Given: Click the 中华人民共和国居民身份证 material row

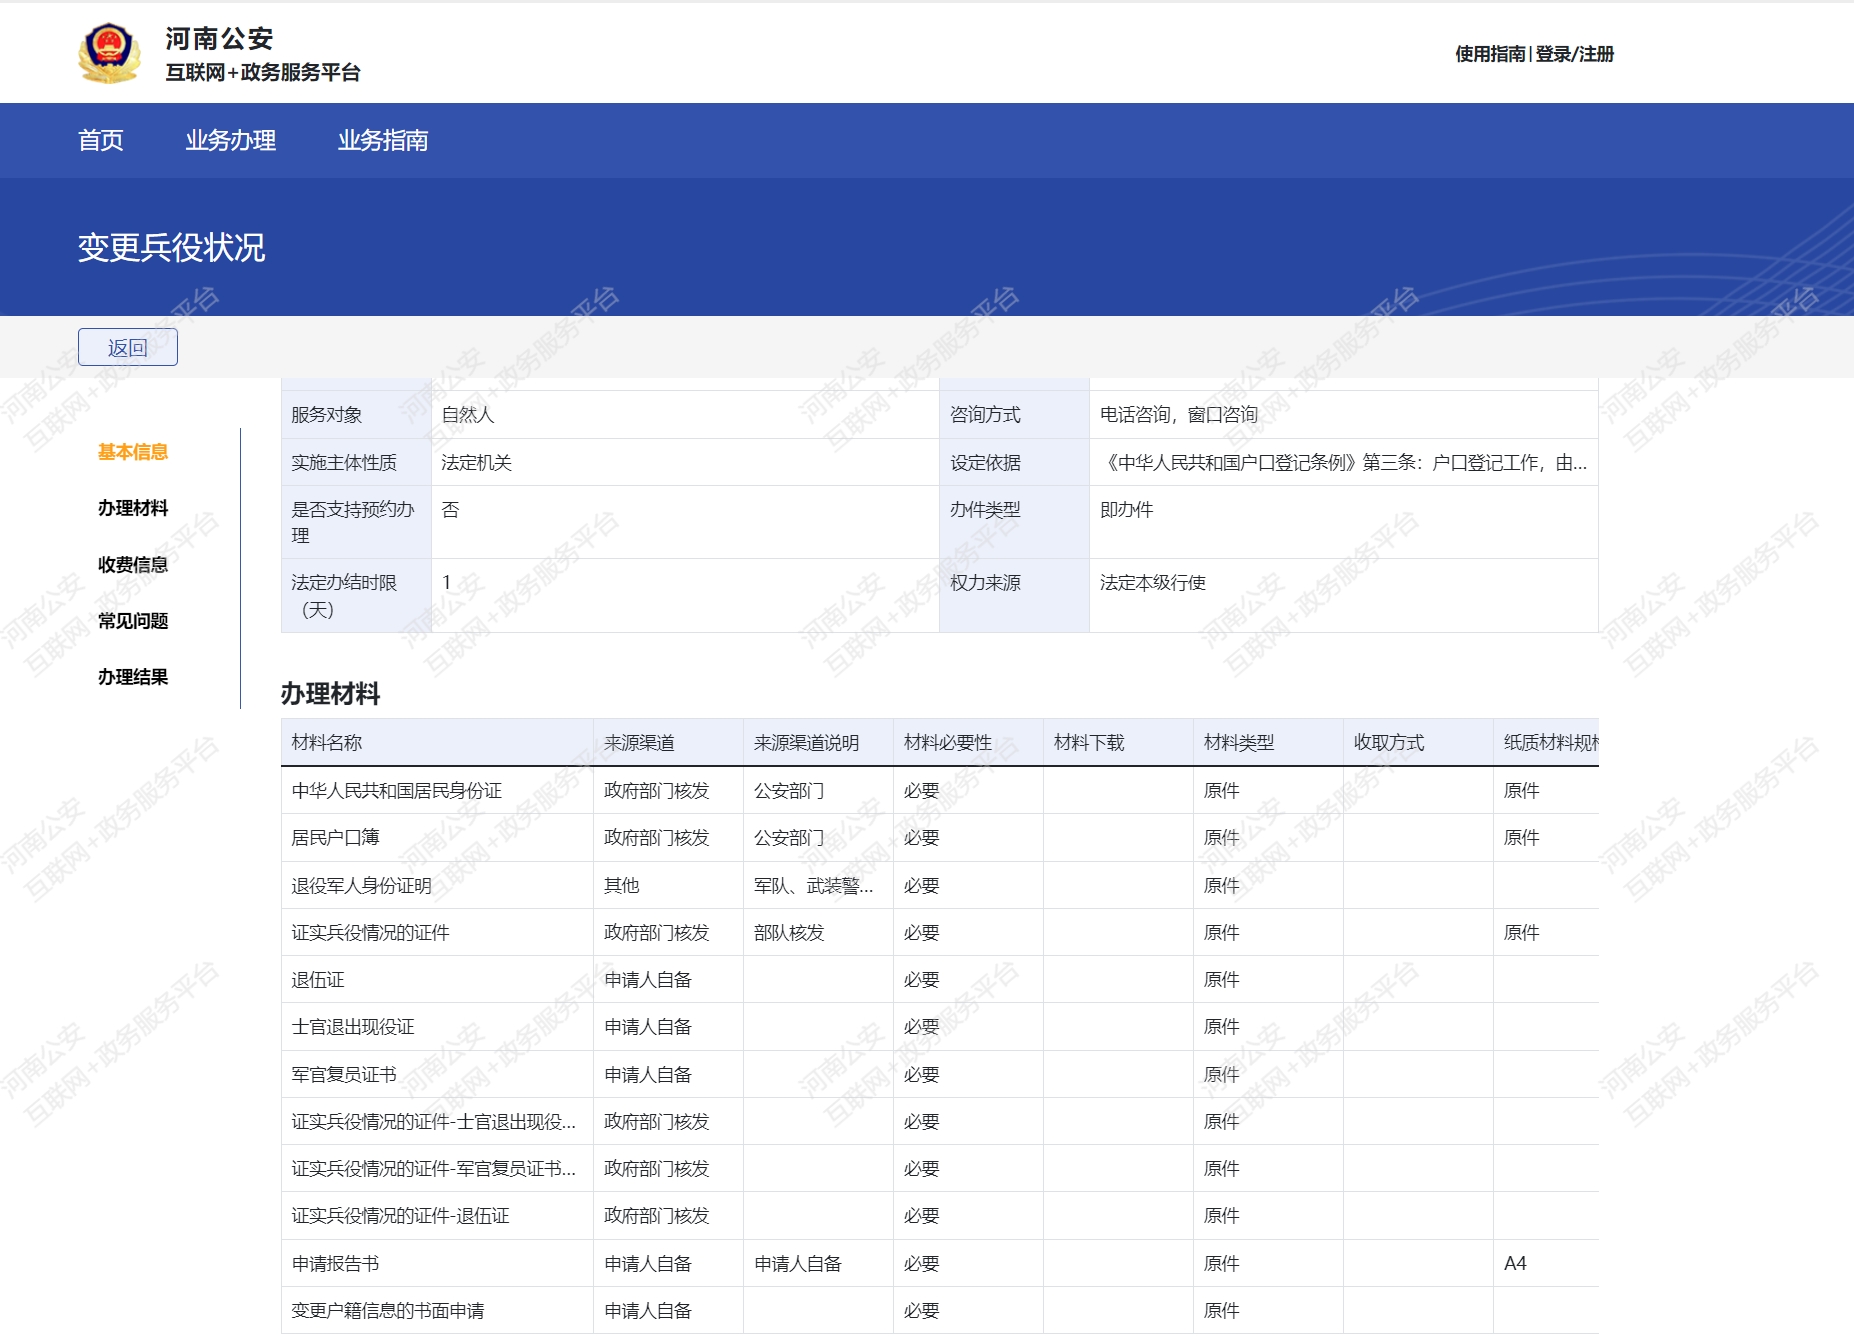Looking at the screenshot, I should 397,790.
